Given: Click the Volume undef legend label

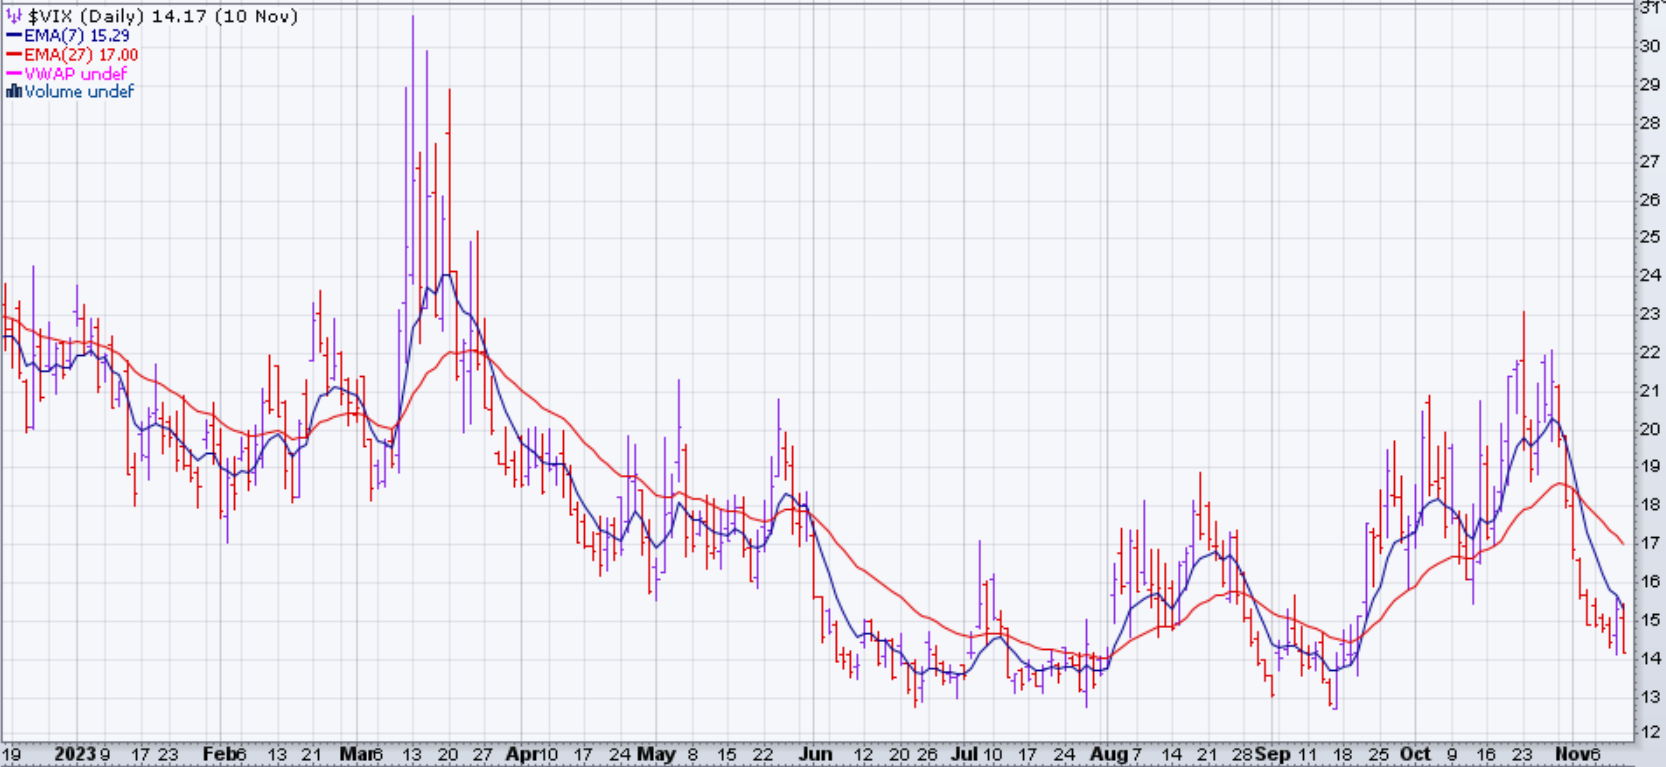Looking at the screenshot, I should (79, 92).
